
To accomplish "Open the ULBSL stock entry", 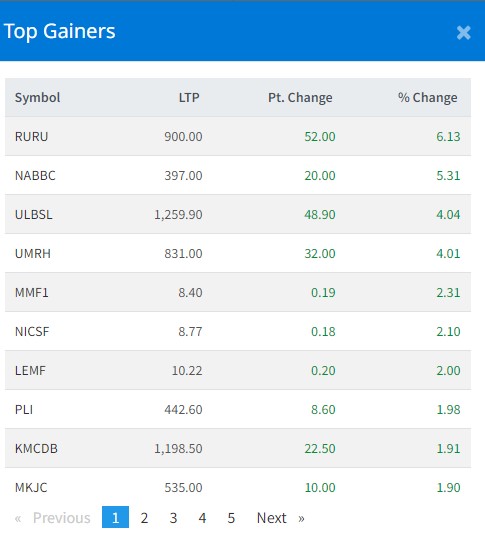I will tap(34, 215).
